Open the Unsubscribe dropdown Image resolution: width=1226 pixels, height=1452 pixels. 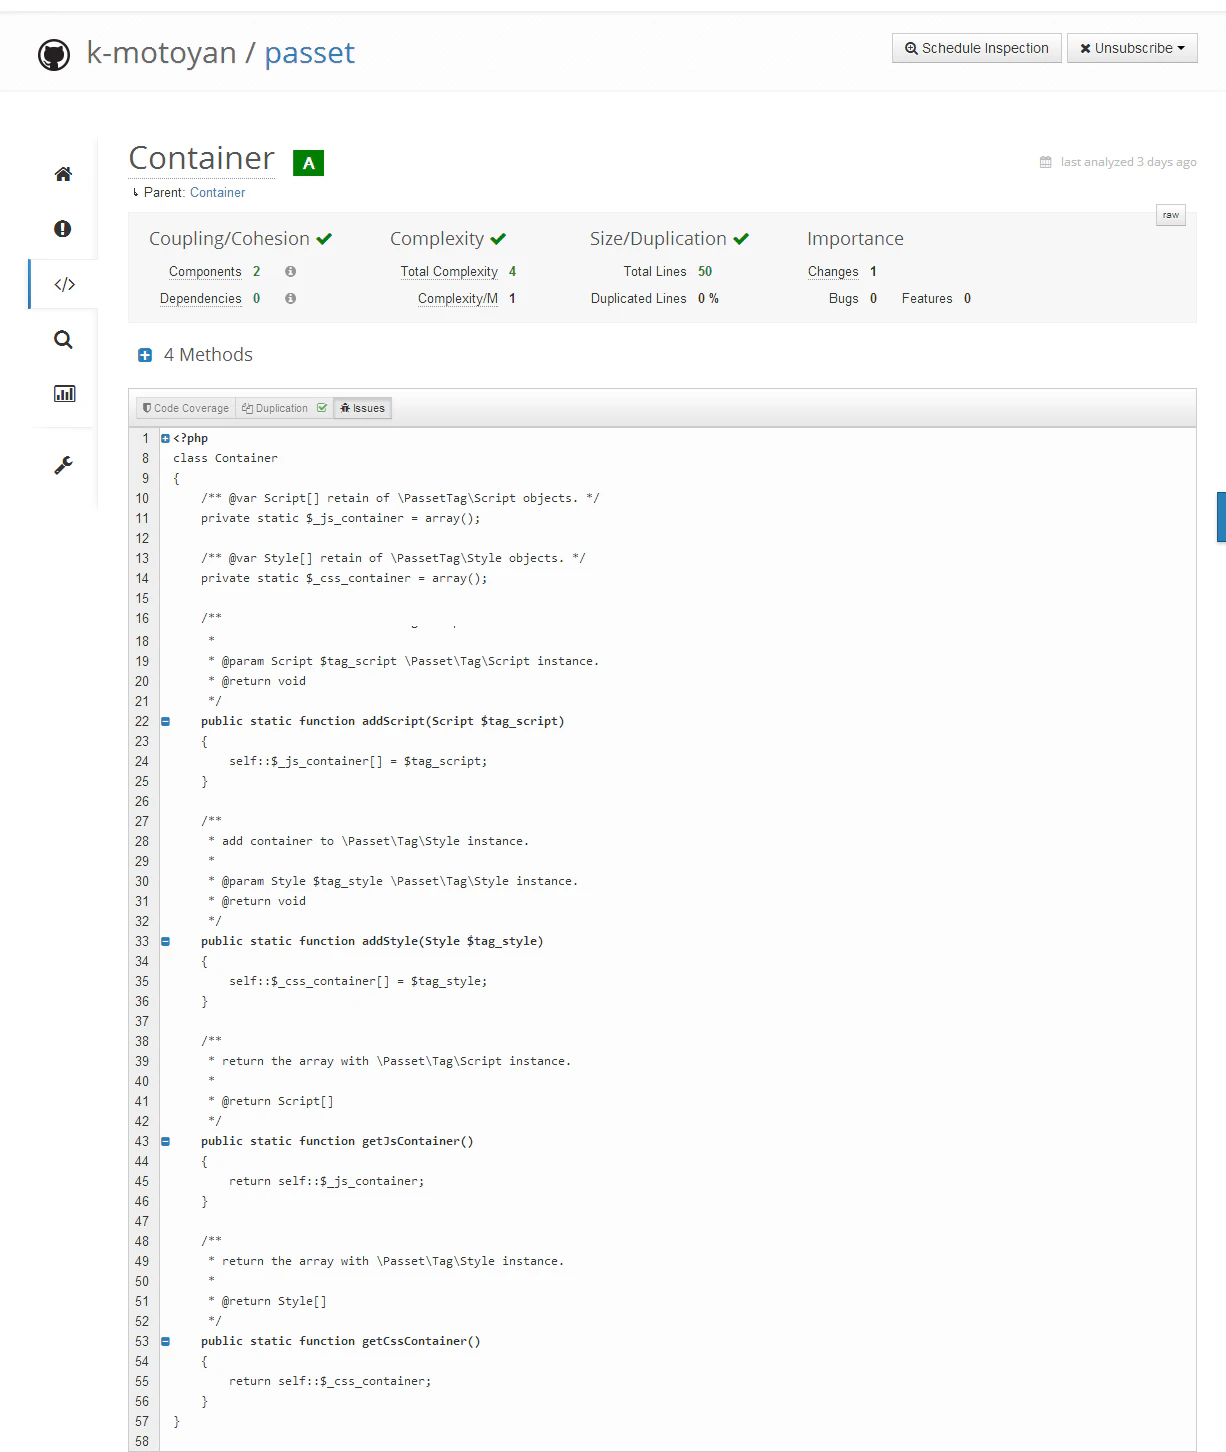(x=1132, y=48)
